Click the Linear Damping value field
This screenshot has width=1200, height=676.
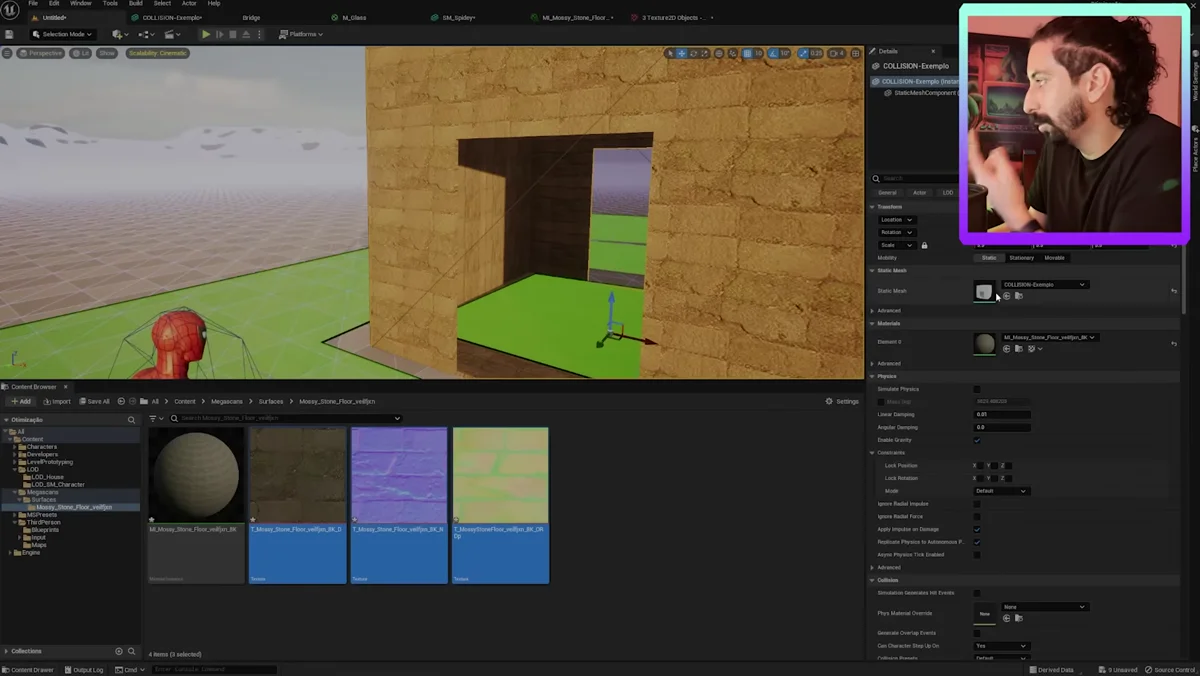(x=1002, y=414)
